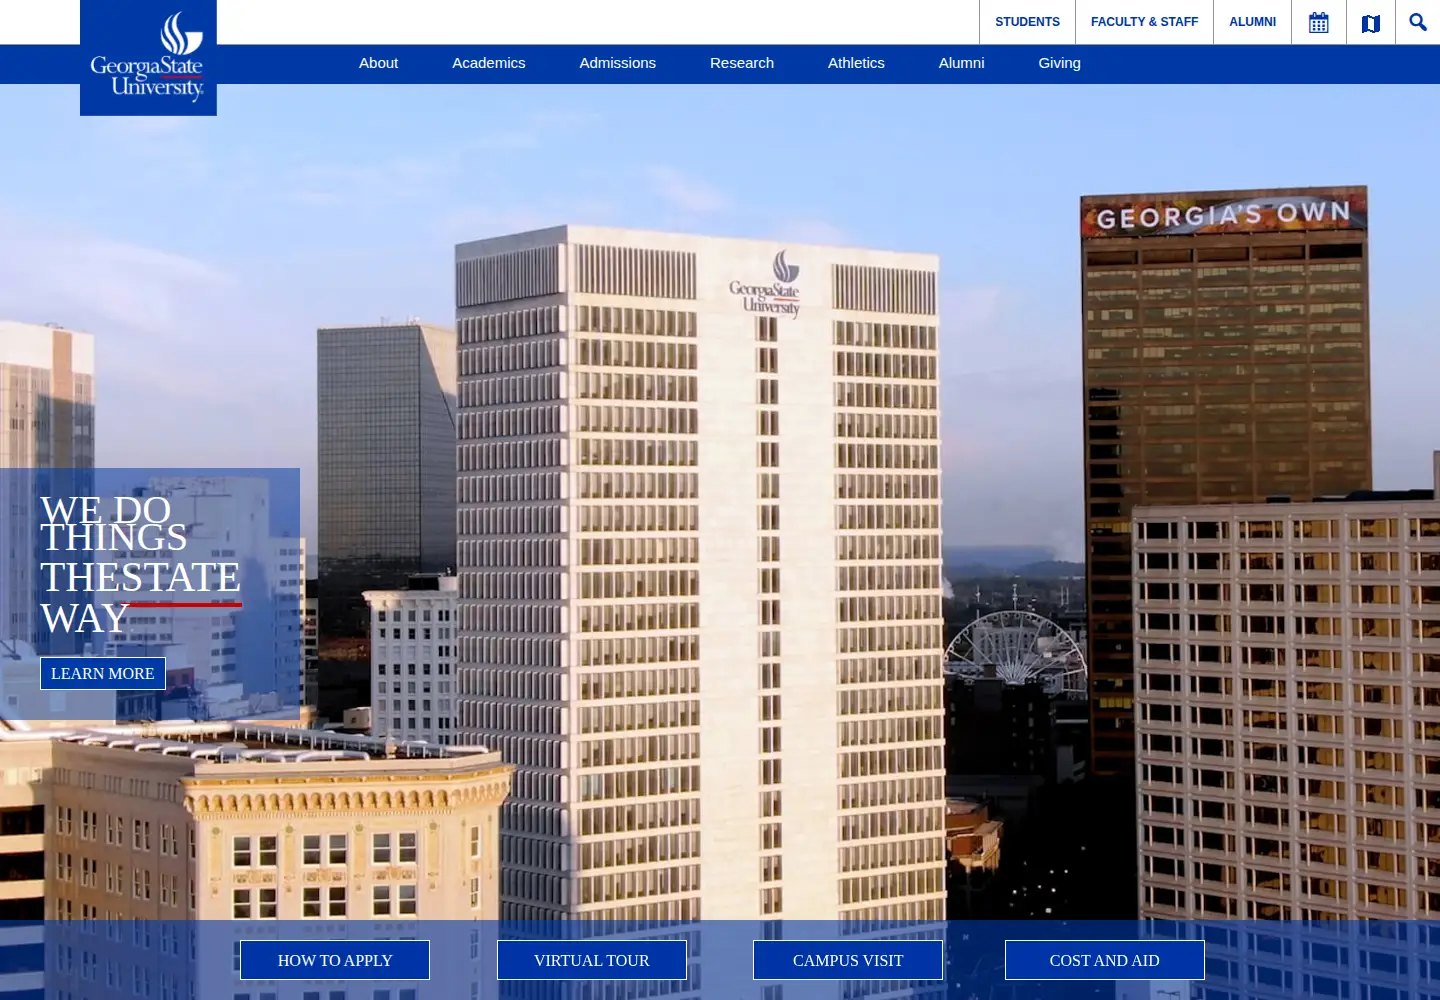The height and width of the screenshot is (1000, 1440).
Task: Click the HOW TO APPLY button
Action: pos(335,960)
